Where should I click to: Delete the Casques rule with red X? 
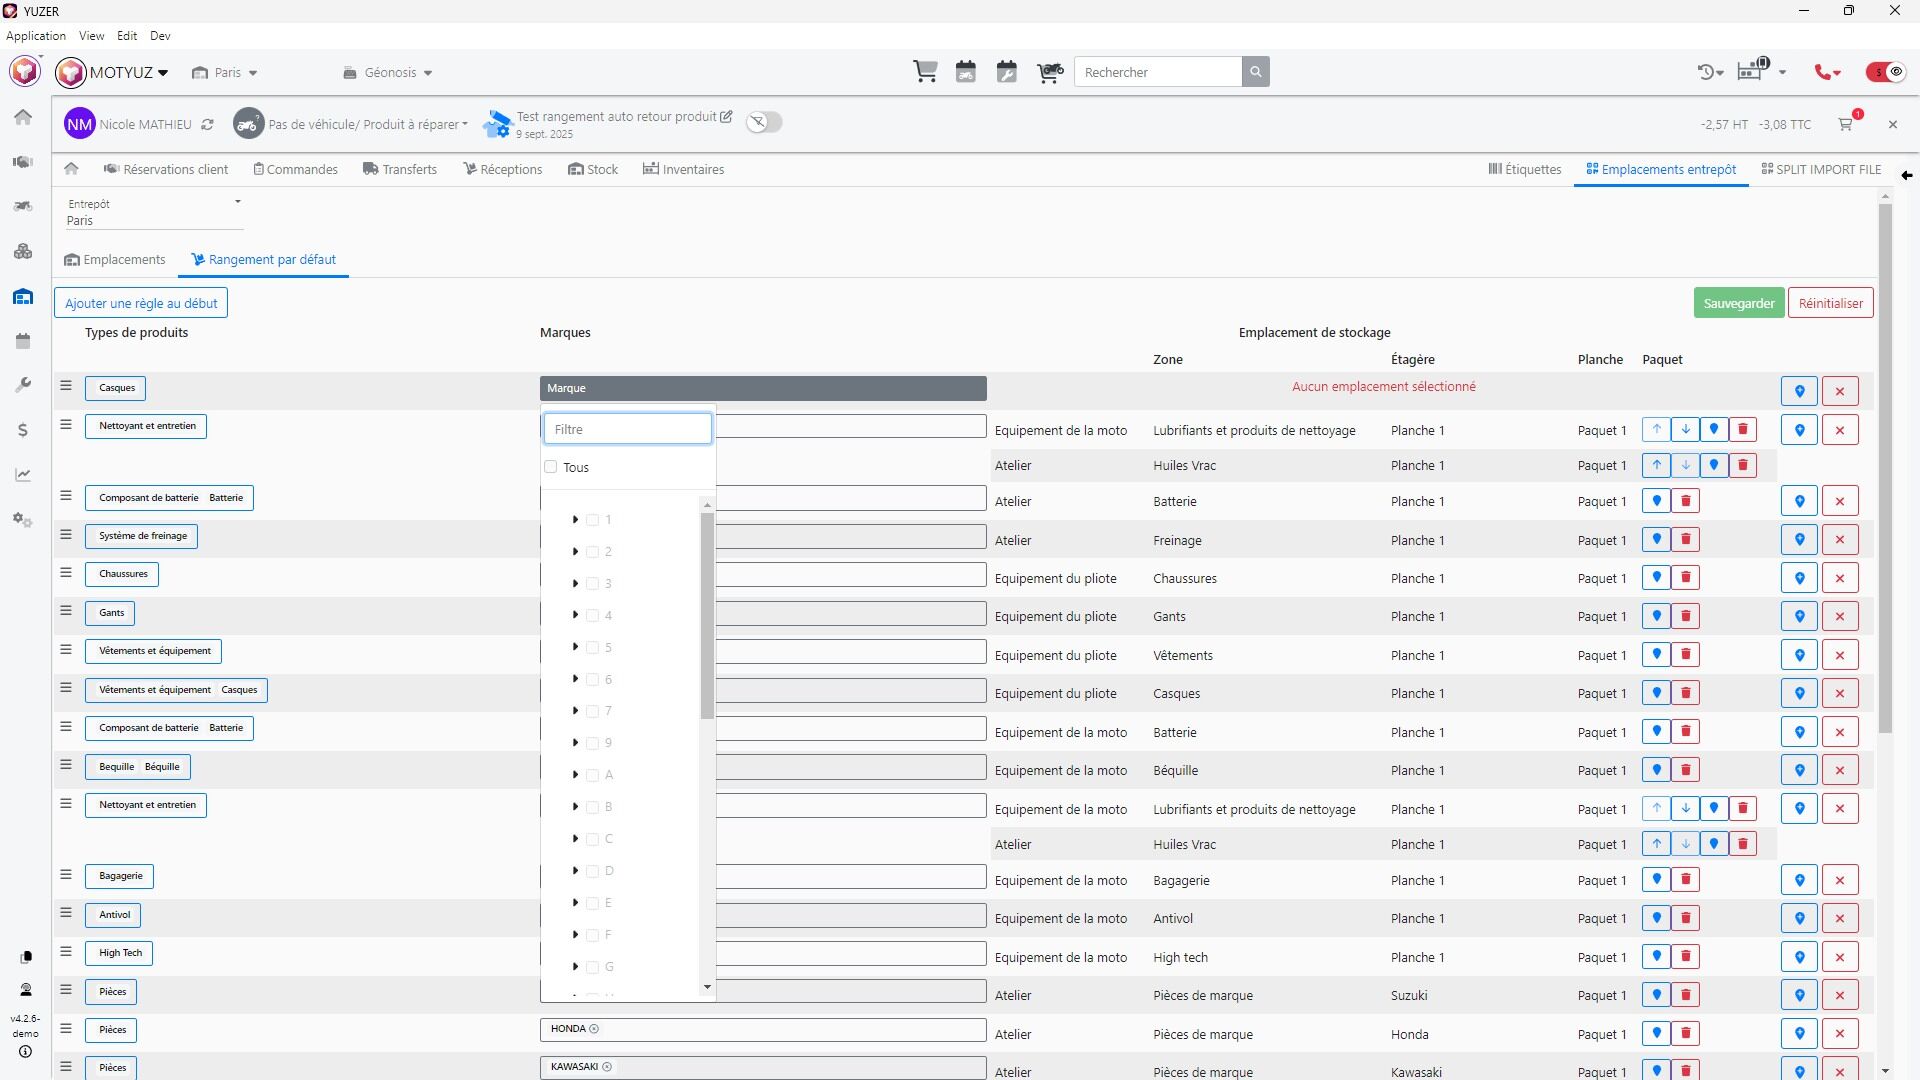coord(1840,391)
